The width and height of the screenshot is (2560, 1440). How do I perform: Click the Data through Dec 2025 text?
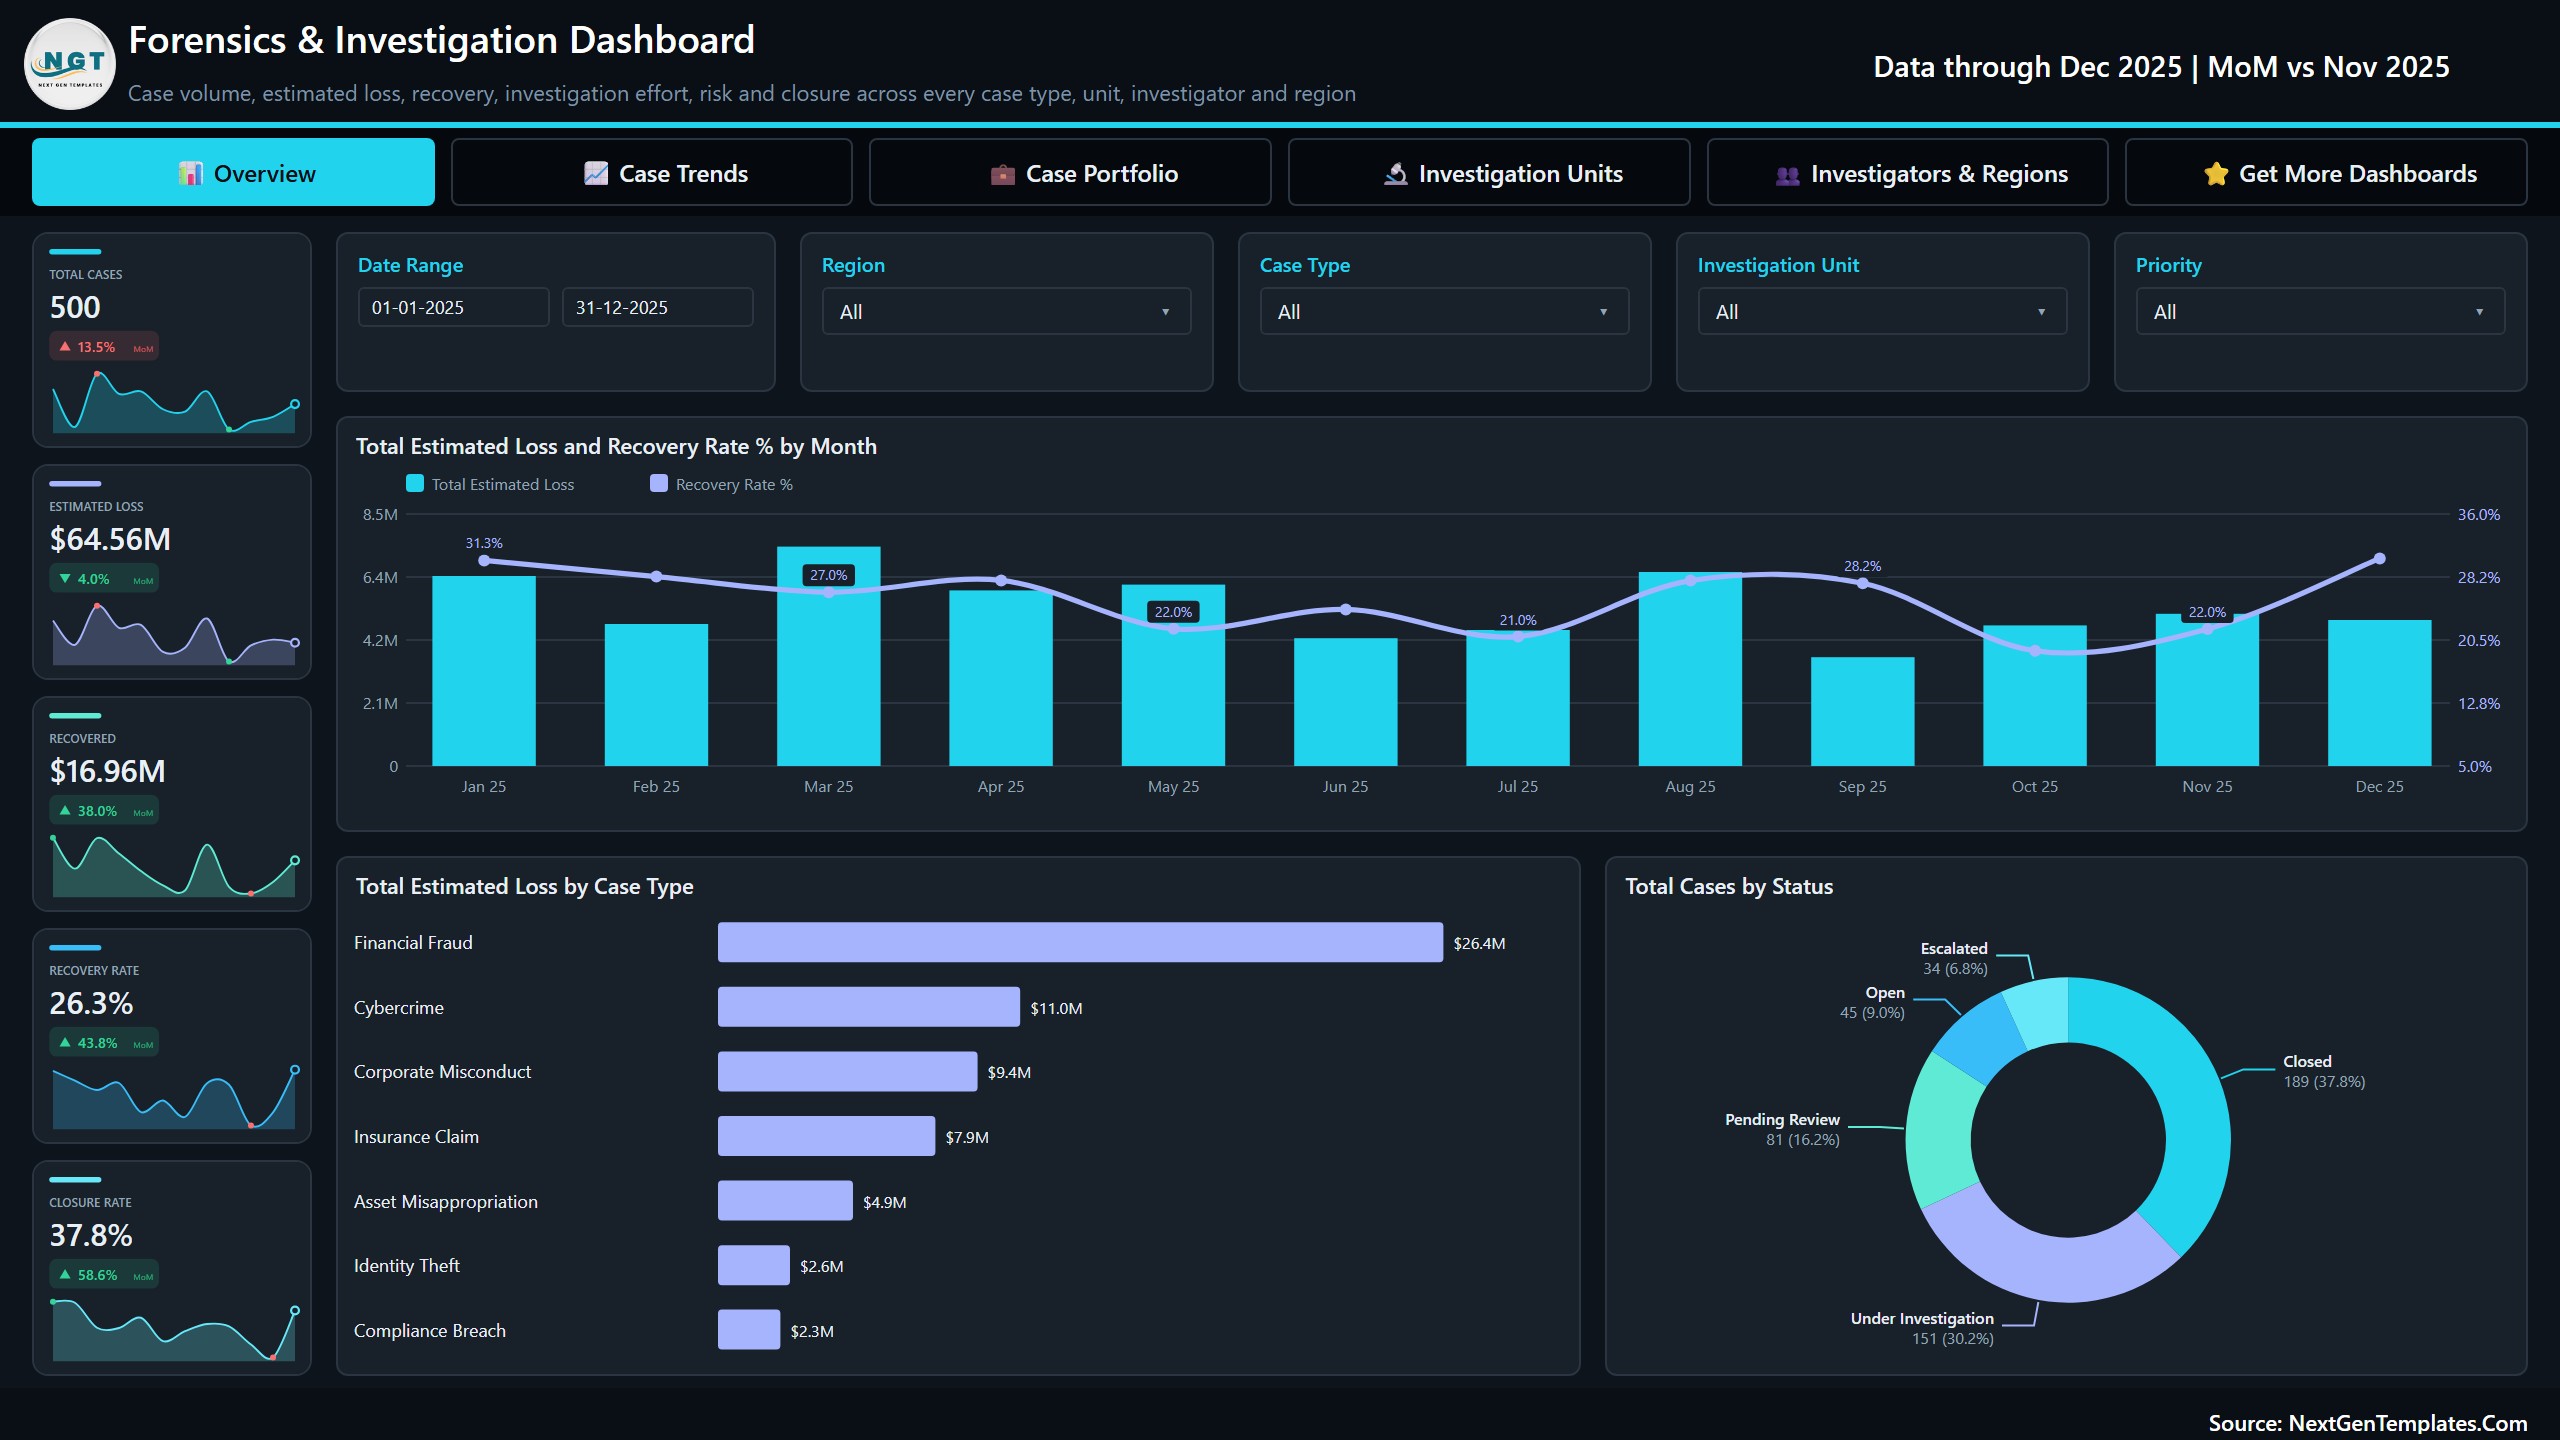(2027, 67)
